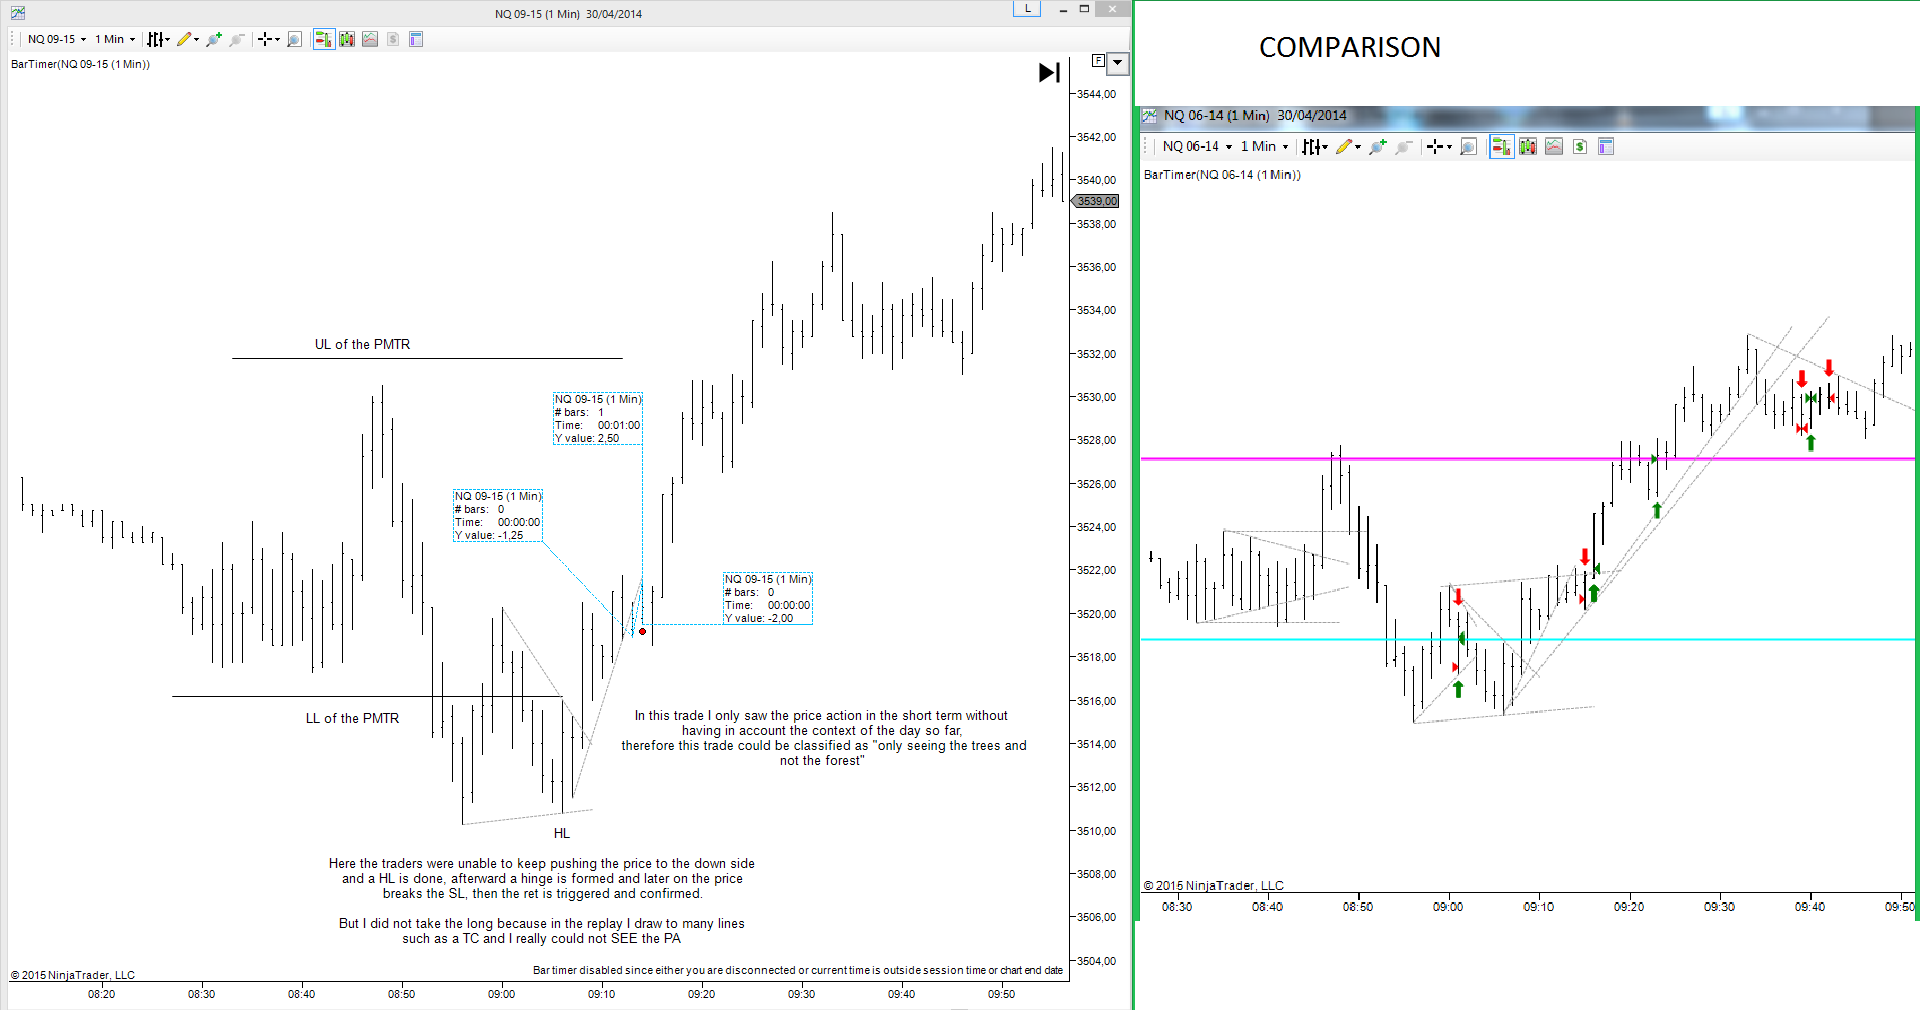The height and width of the screenshot is (1010, 1920).
Task: Click skip-to-end playback arrow on left chart
Action: [x=1049, y=72]
